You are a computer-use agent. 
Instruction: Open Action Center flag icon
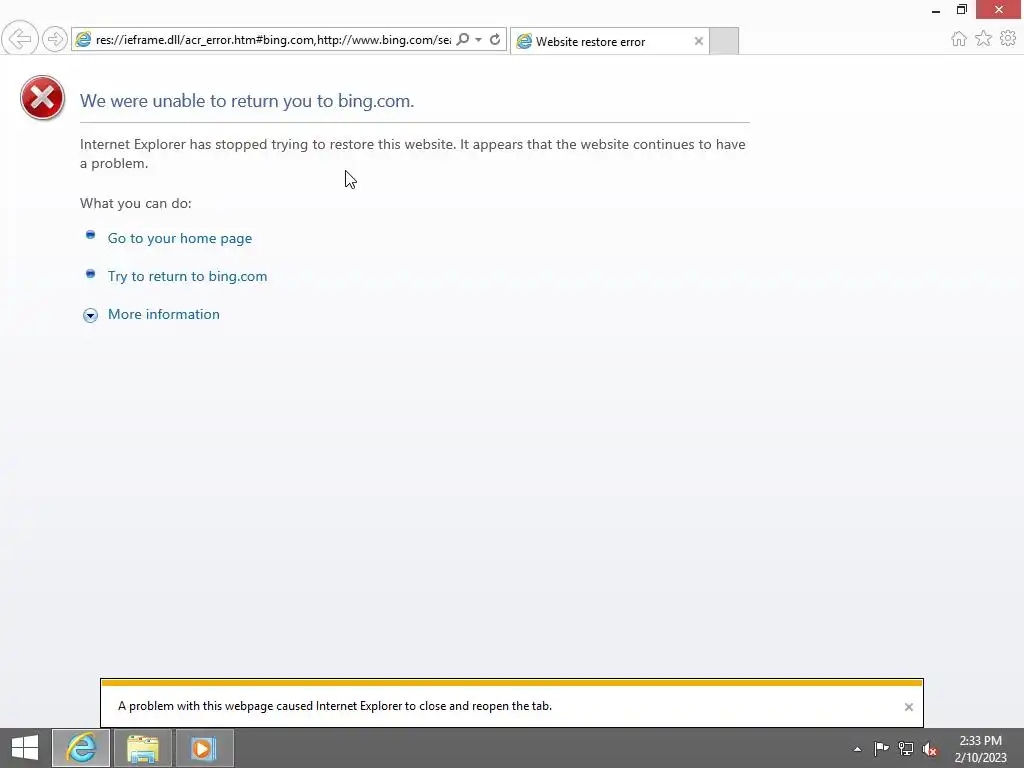pyautogui.click(x=881, y=749)
